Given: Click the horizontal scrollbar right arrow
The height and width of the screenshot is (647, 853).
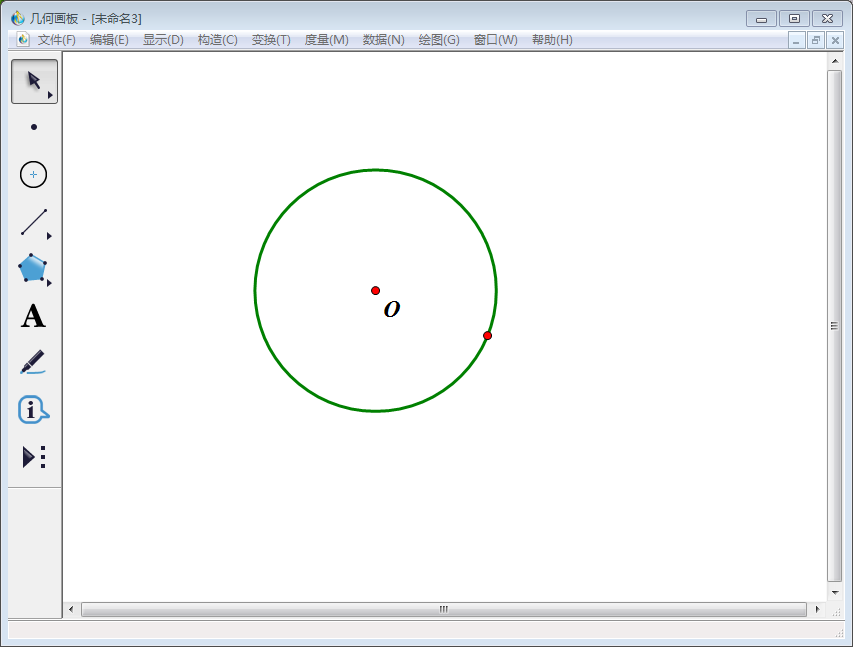Looking at the screenshot, I should coord(817,609).
